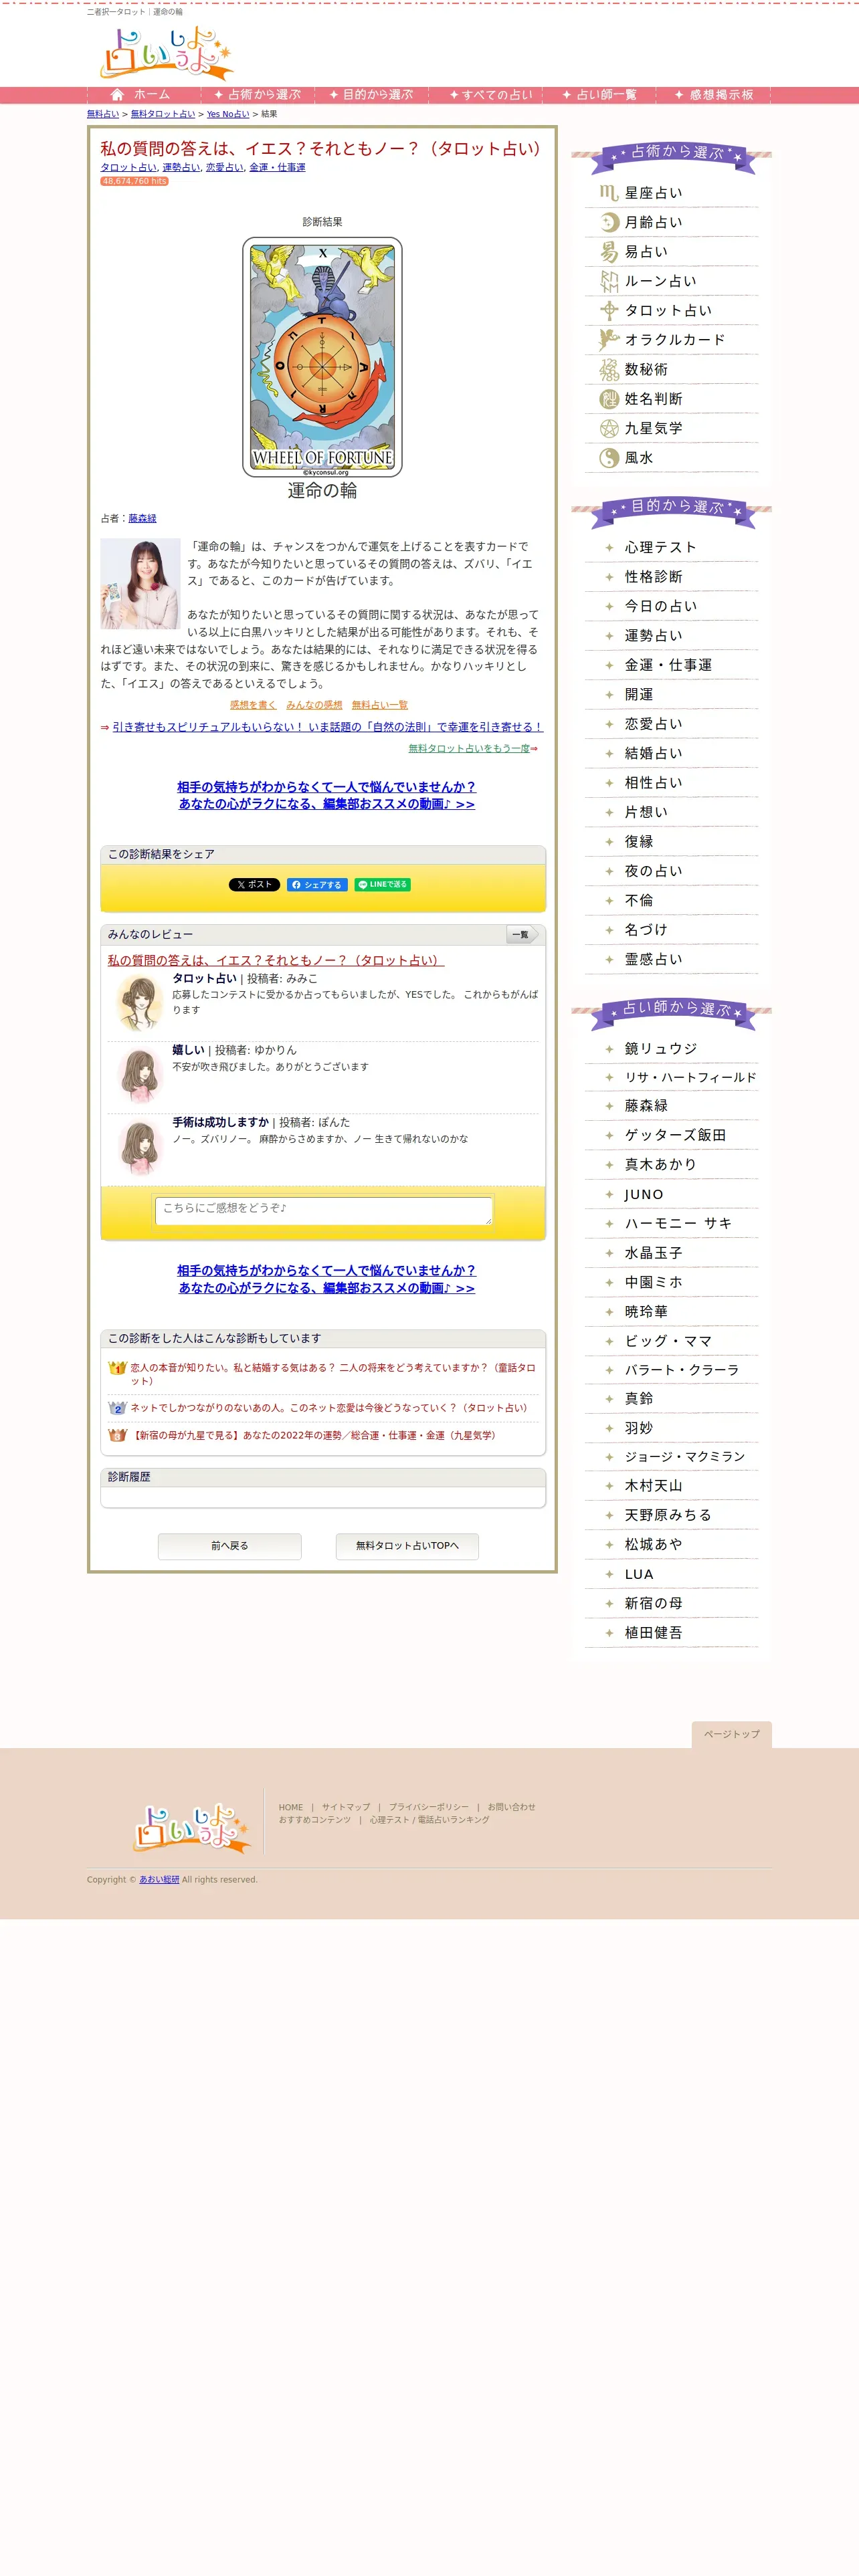
Task: Open the 目的から選ぶ nav menu
Action: (x=372, y=95)
